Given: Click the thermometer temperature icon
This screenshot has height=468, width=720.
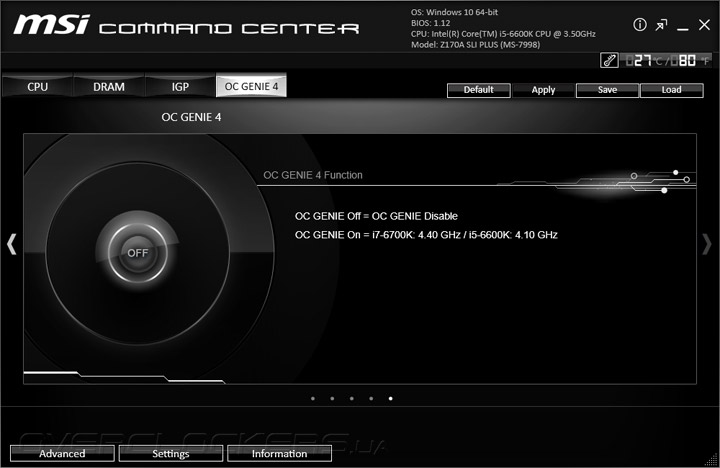Looking at the screenshot, I should click(609, 60).
